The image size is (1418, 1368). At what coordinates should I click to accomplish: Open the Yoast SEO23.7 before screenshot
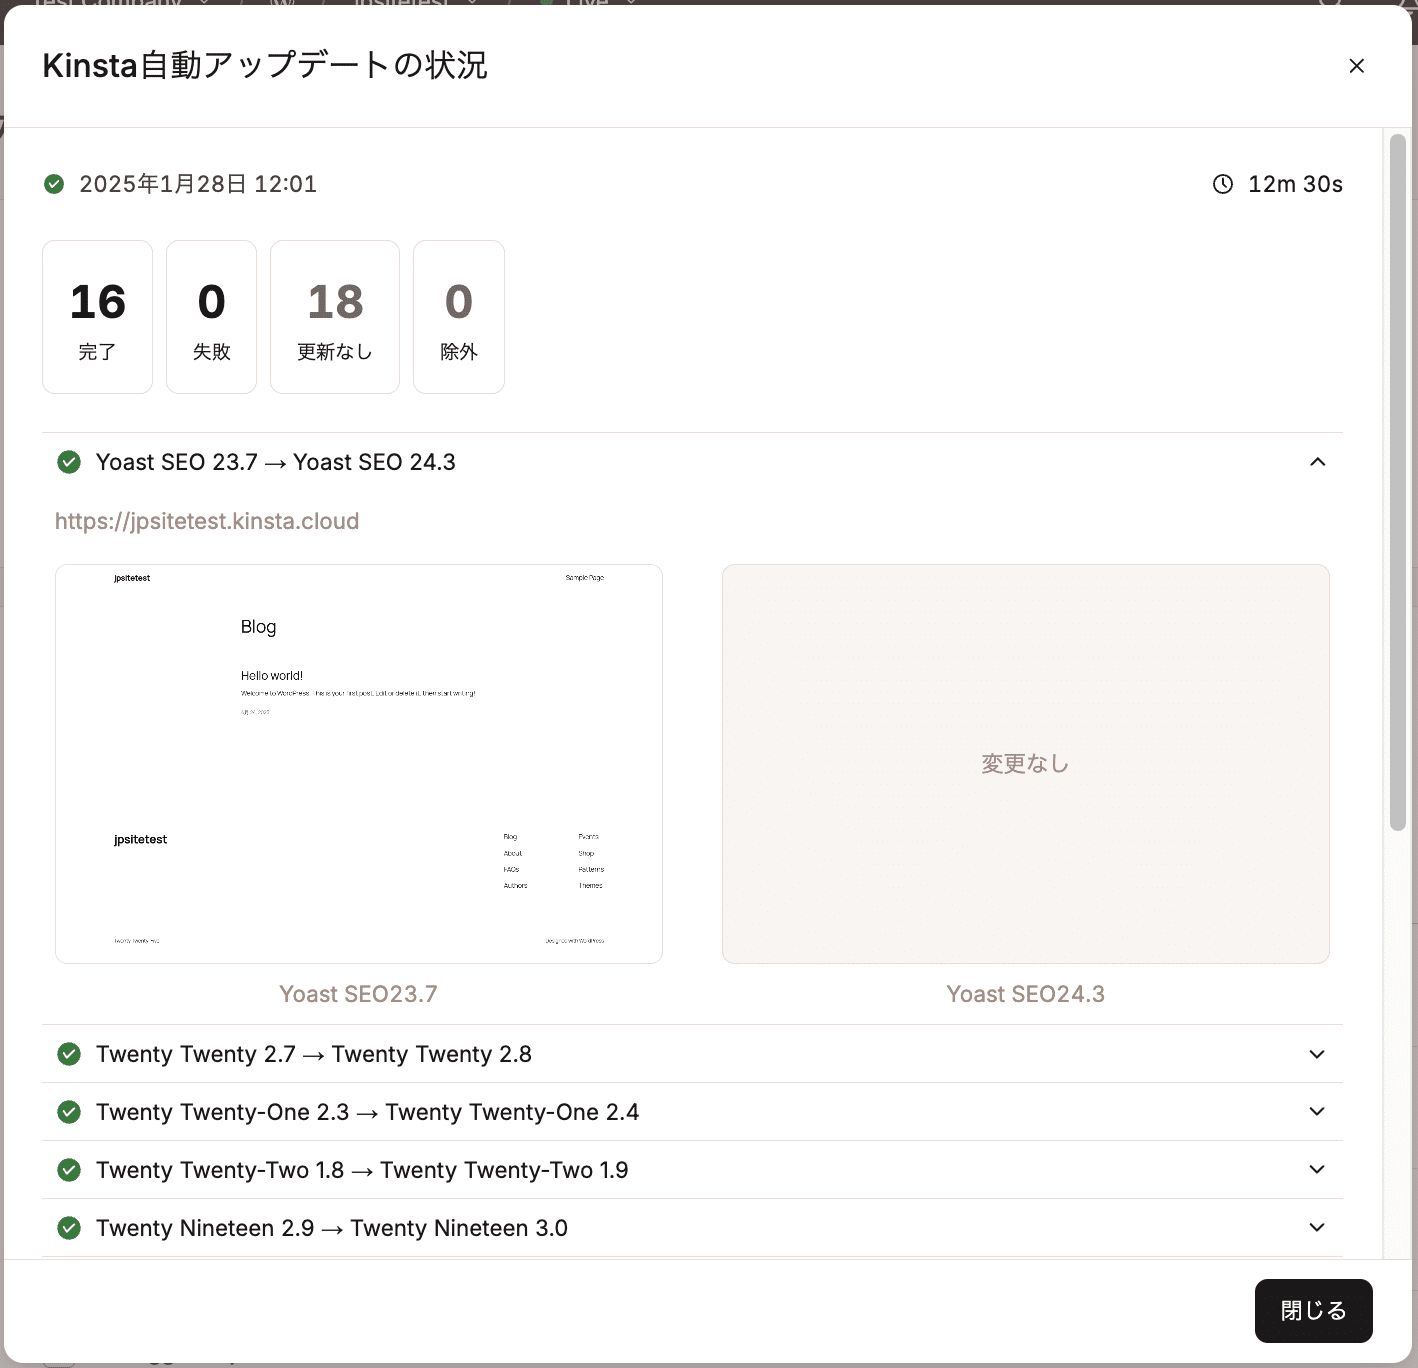click(358, 763)
